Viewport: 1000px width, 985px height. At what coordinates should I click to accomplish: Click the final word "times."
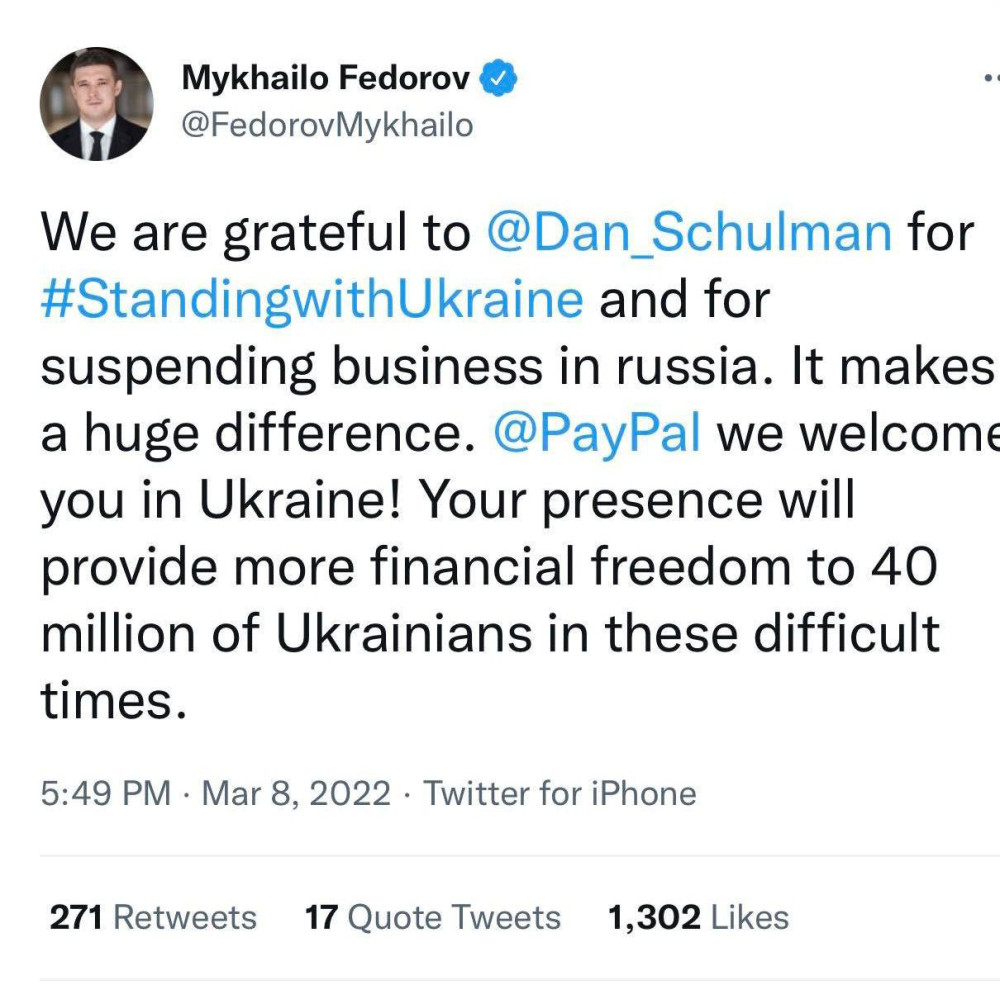click(x=113, y=702)
